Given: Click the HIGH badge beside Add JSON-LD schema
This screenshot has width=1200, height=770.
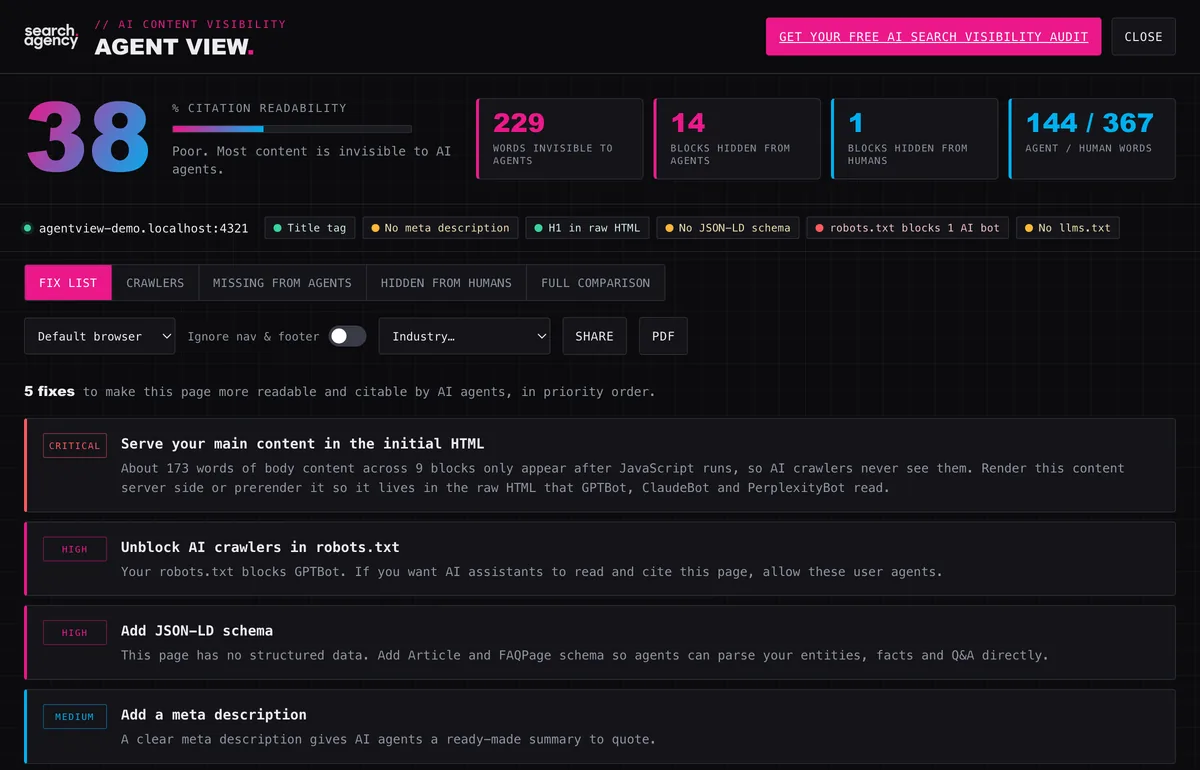Looking at the screenshot, I should [75, 632].
